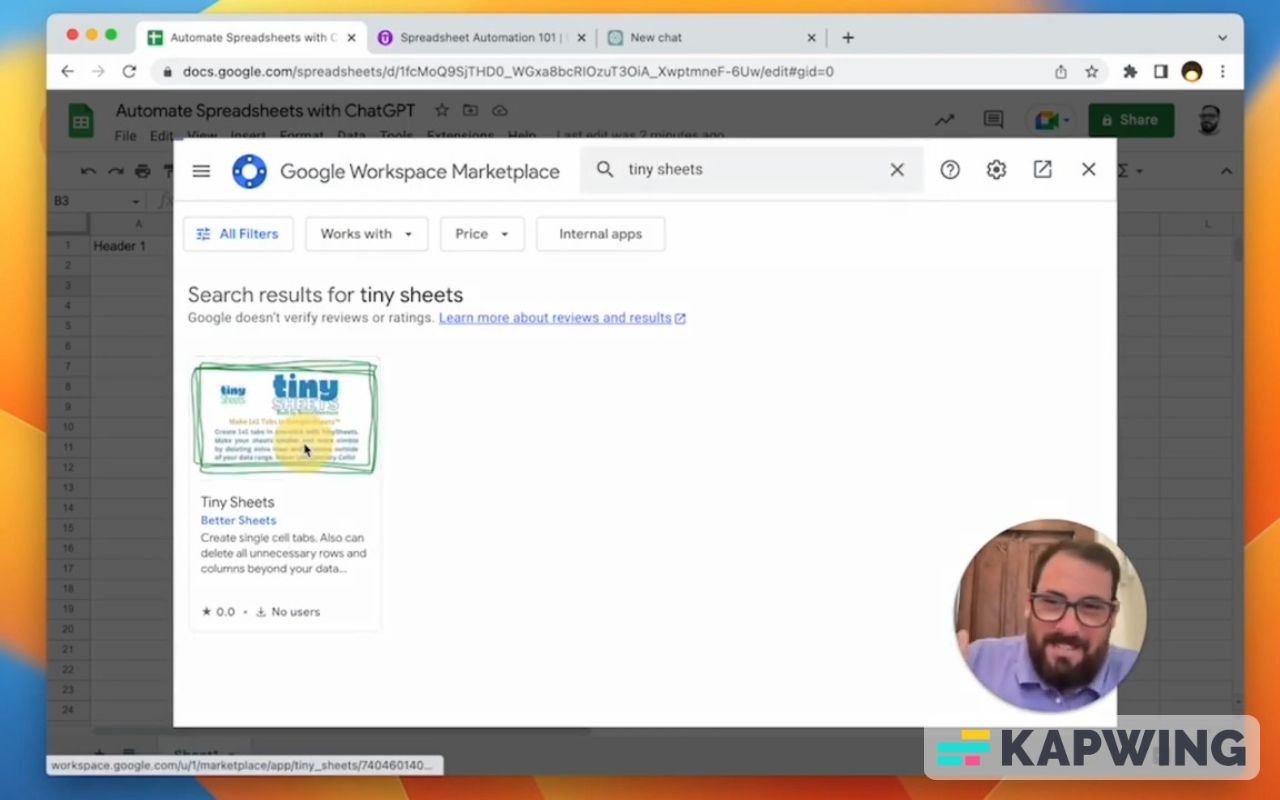The image size is (1280, 800).
Task: Switch to Spreadsheet Automation 101 tab
Action: point(482,38)
